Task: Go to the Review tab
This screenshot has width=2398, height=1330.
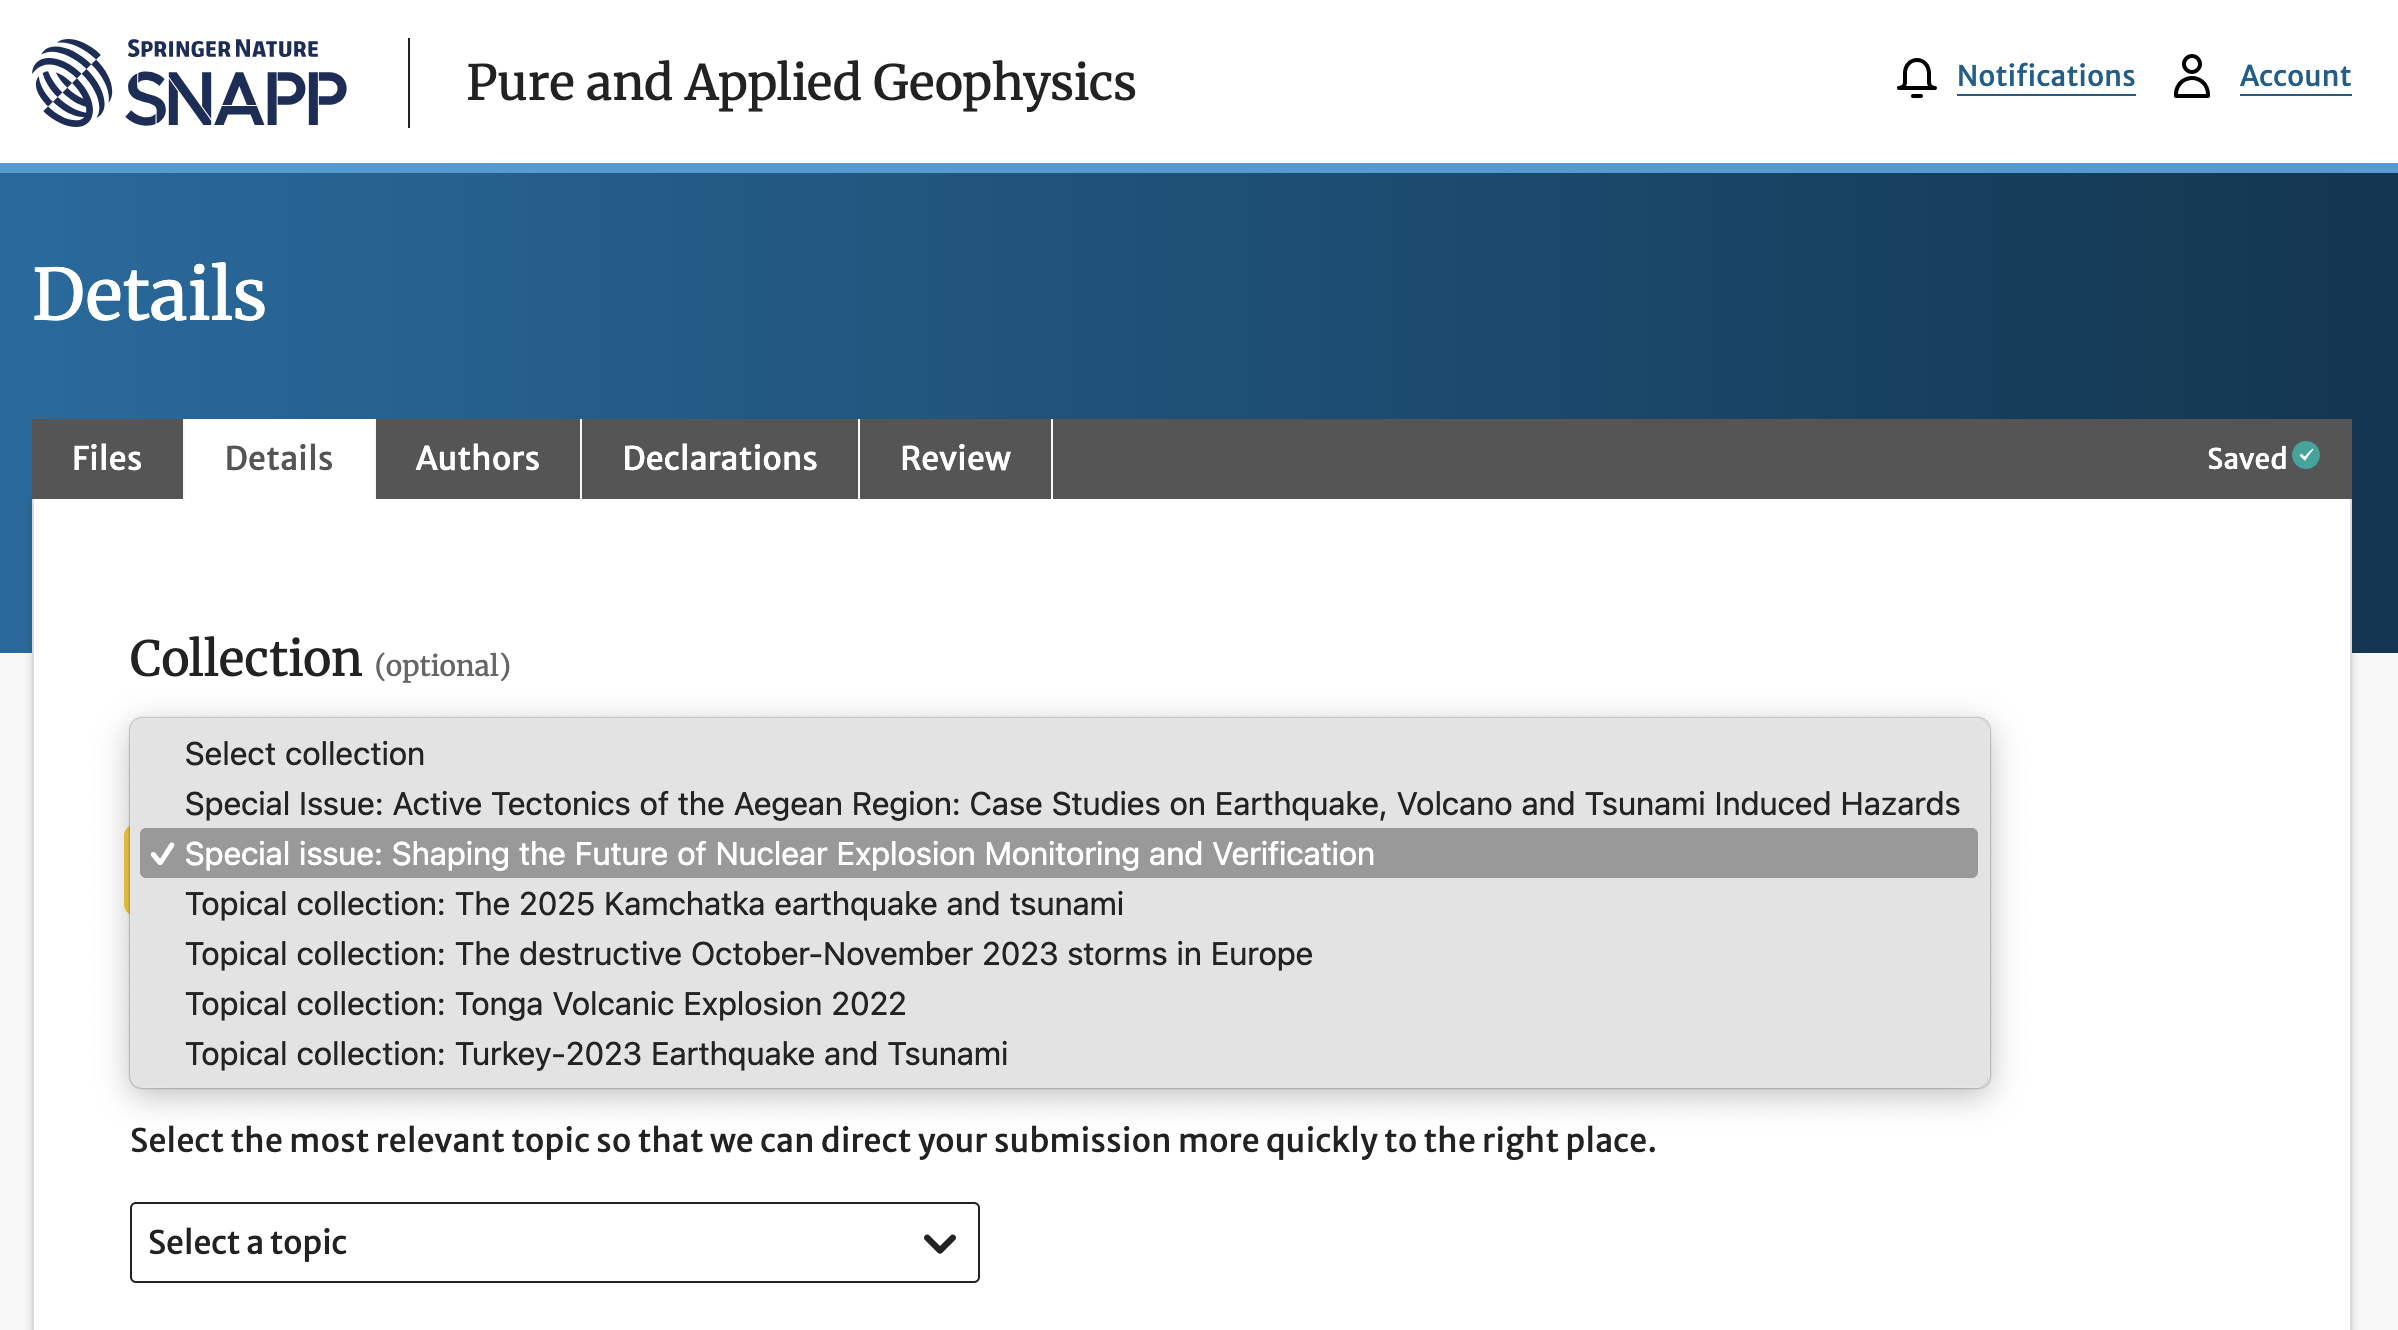Action: (x=955, y=459)
